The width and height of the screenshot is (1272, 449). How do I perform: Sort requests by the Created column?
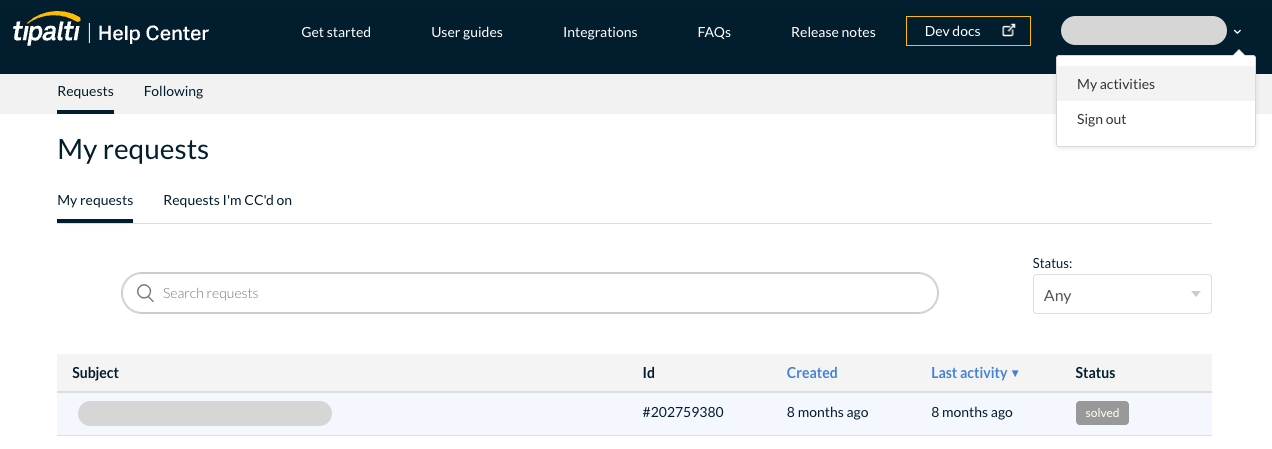(x=811, y=373)
